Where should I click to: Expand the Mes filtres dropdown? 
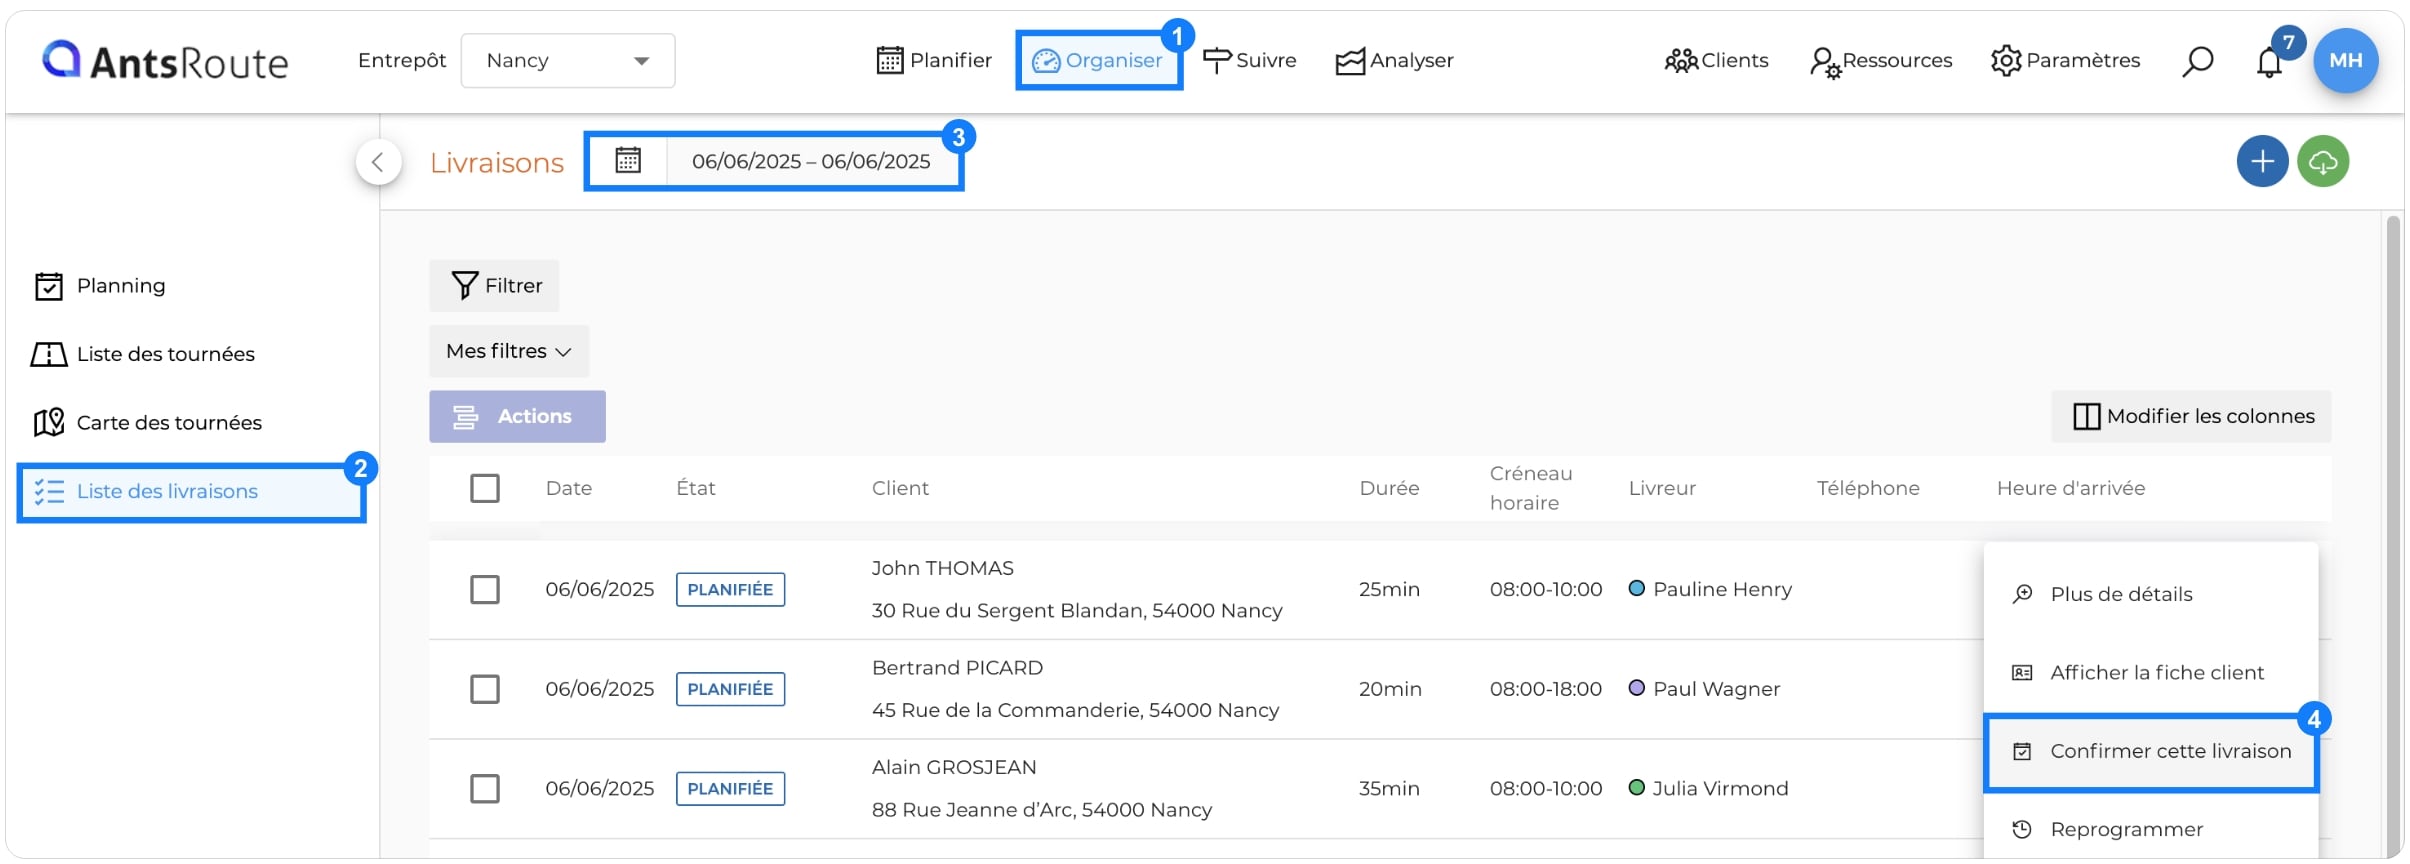click(509, 351)
